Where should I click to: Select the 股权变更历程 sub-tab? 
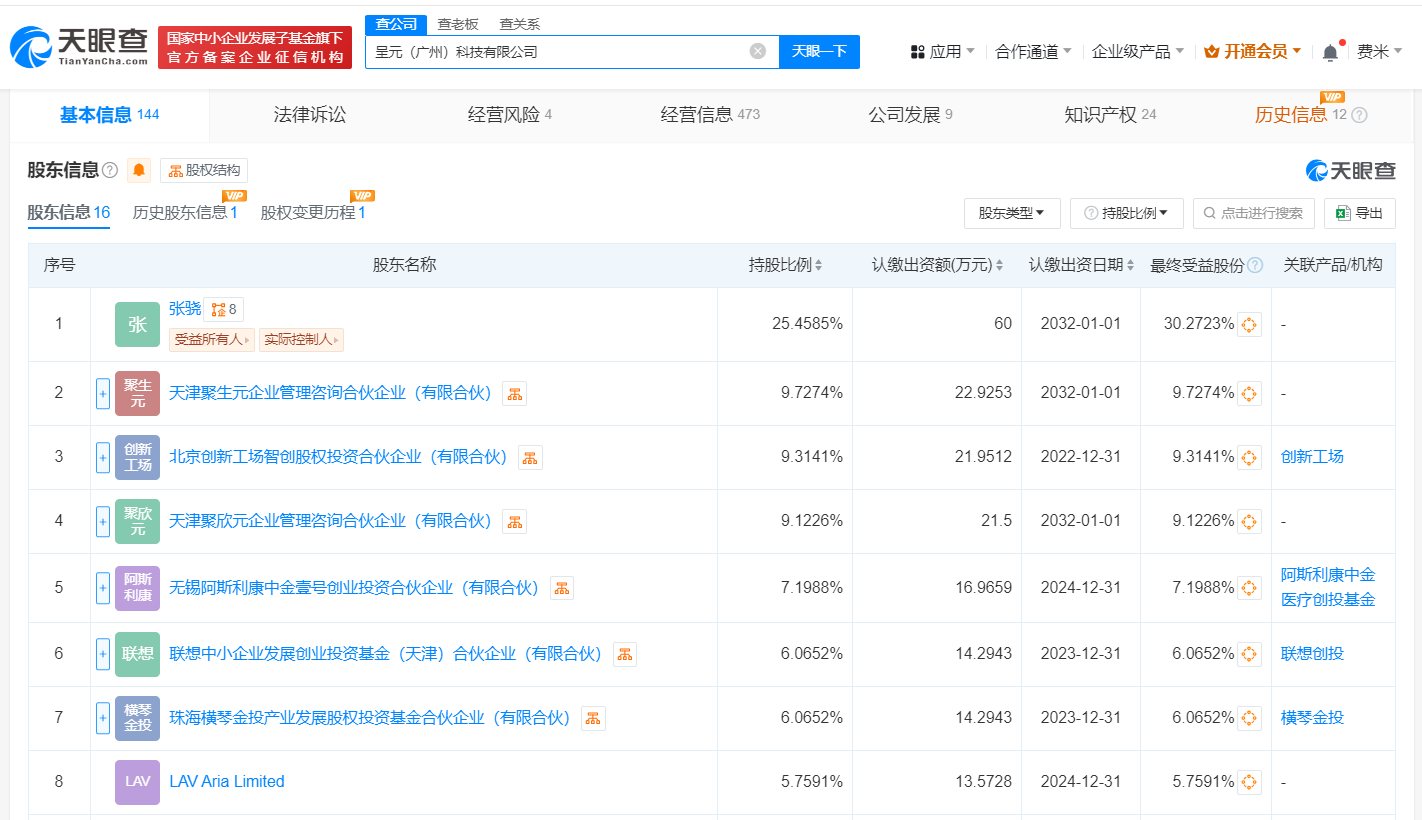pos(313,213)
